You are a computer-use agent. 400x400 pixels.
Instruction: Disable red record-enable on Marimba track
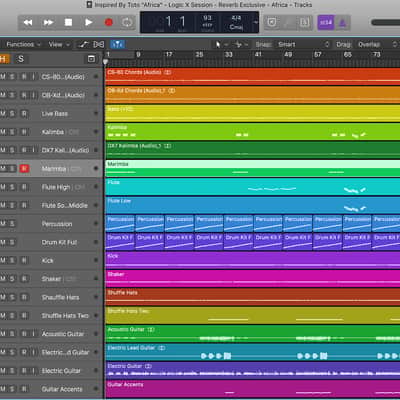click(x=24, y=169)
